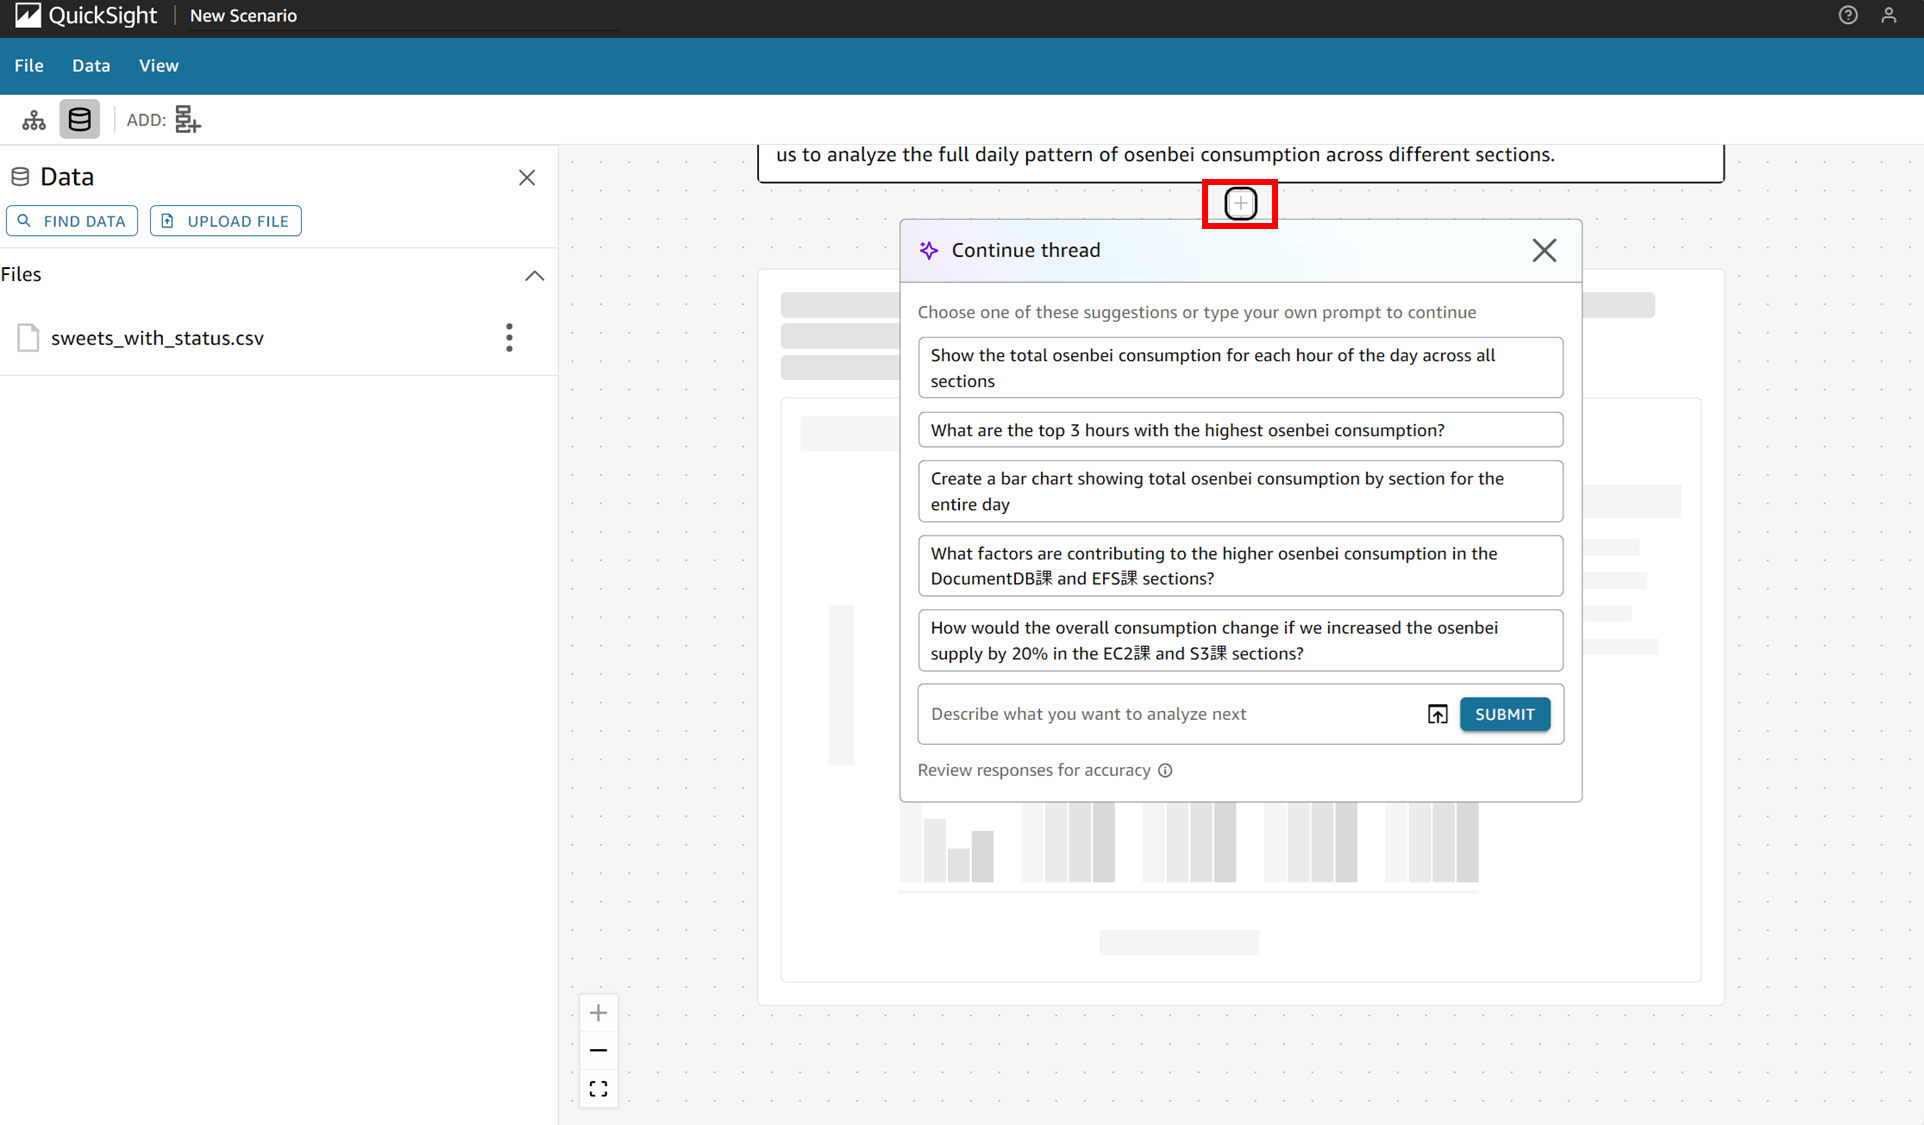This screenshot has height=1125, width=1924.
Task: Click the info icon beside Review responses
Action: click(x=1165, y=770)
